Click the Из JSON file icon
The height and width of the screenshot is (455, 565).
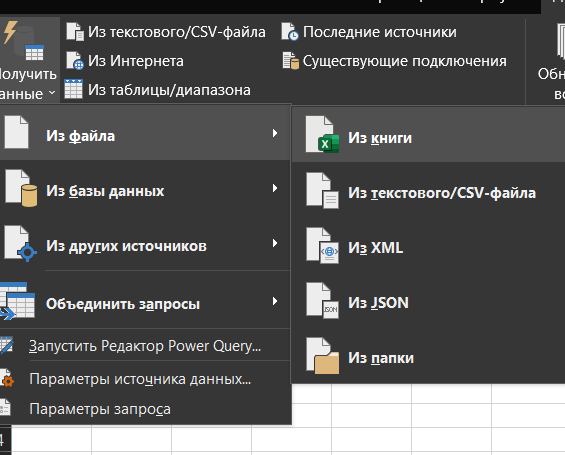322,300
